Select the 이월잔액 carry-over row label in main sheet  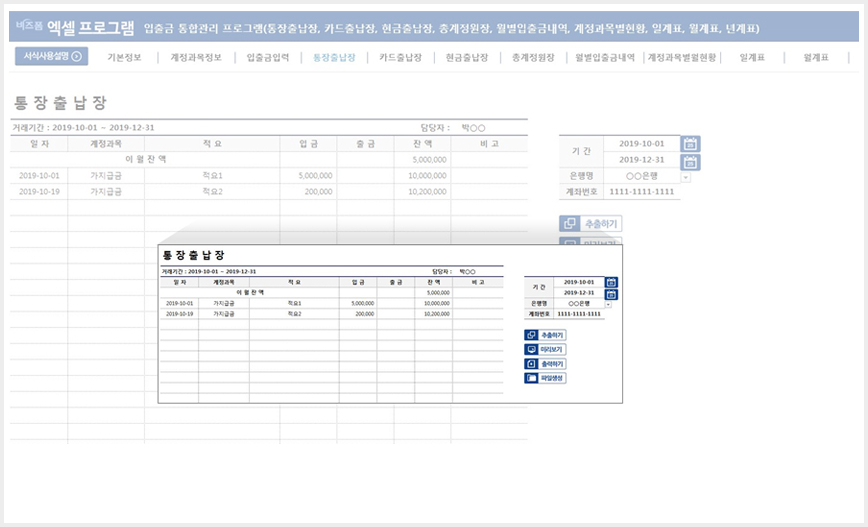(x=145, y=159)
